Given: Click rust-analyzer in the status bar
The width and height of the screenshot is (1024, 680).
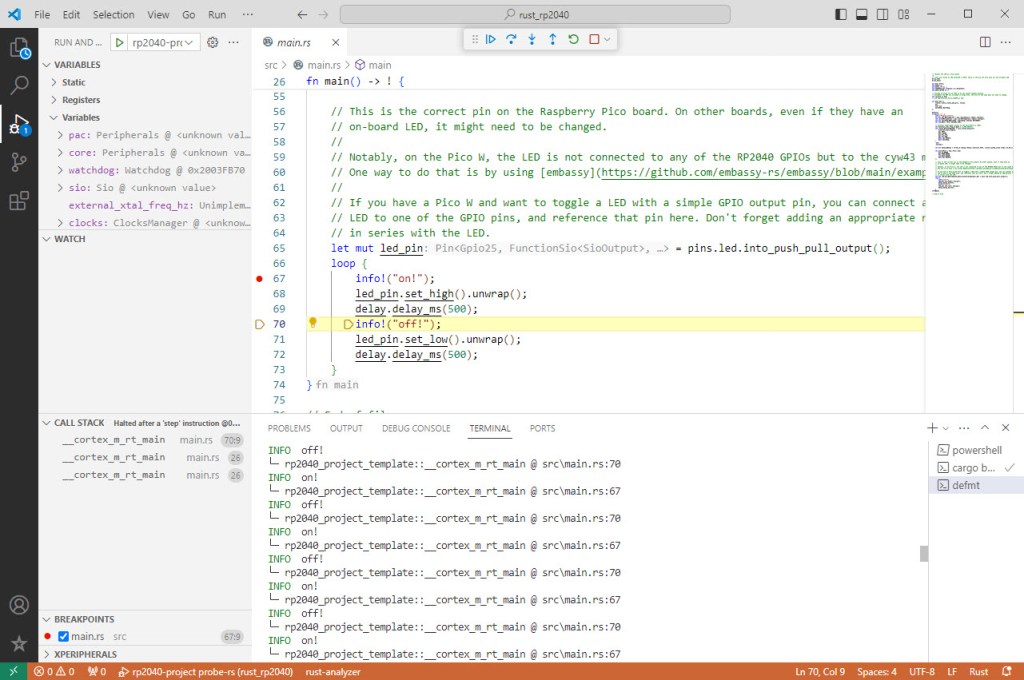Looking at the screenshot, I should click(335, 671).
